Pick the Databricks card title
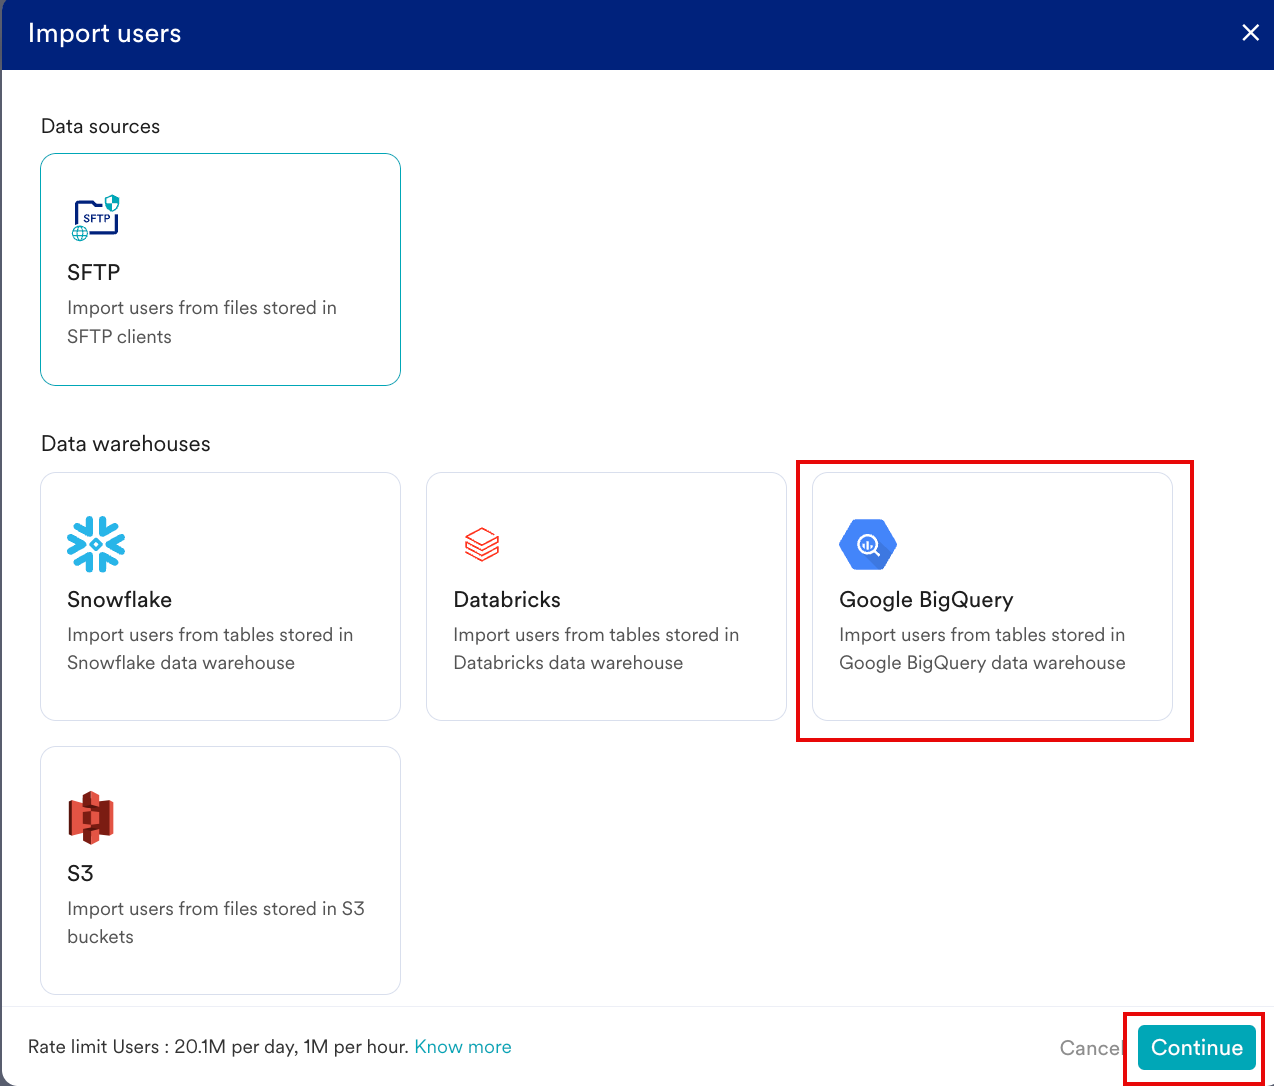 coord(507,600)
